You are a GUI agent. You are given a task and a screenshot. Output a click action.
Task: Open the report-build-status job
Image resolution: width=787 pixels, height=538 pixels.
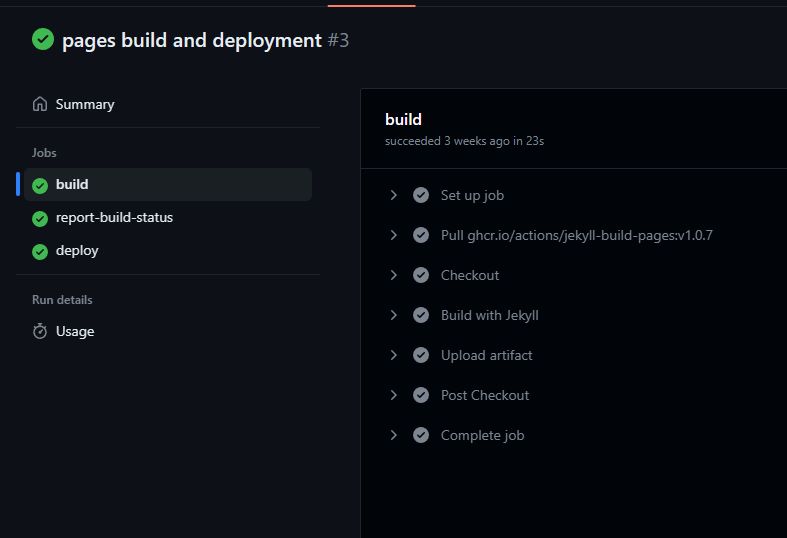point(114,218)
